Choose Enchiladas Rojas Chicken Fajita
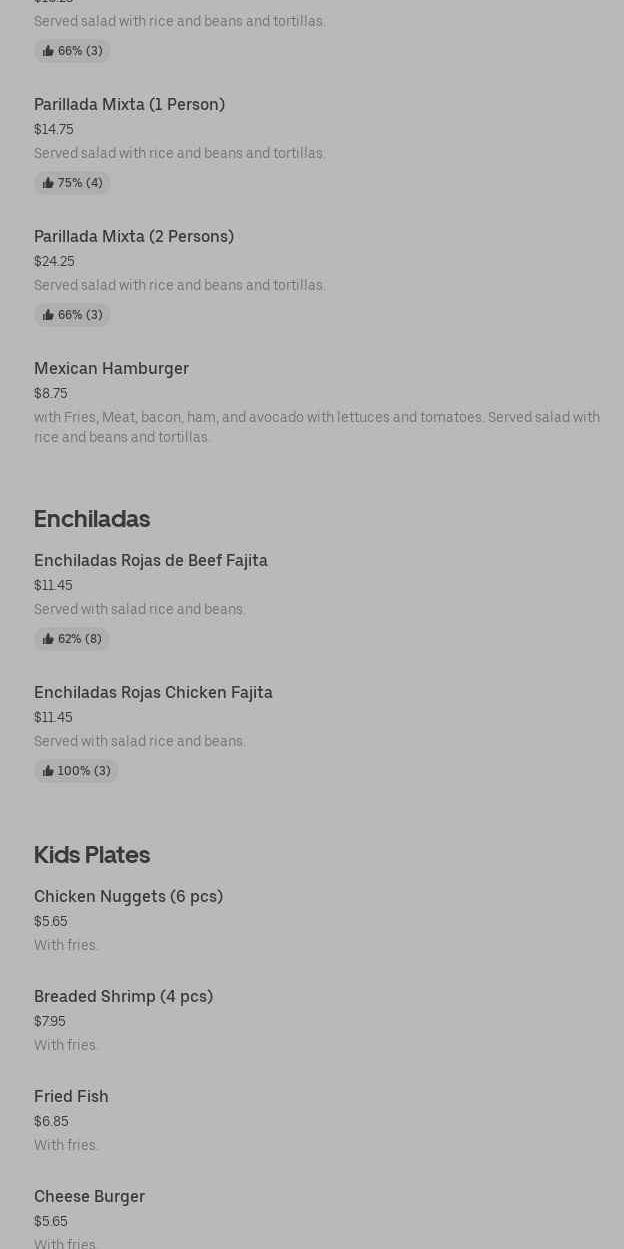The image size is (624, 1249). click(153, 693)
